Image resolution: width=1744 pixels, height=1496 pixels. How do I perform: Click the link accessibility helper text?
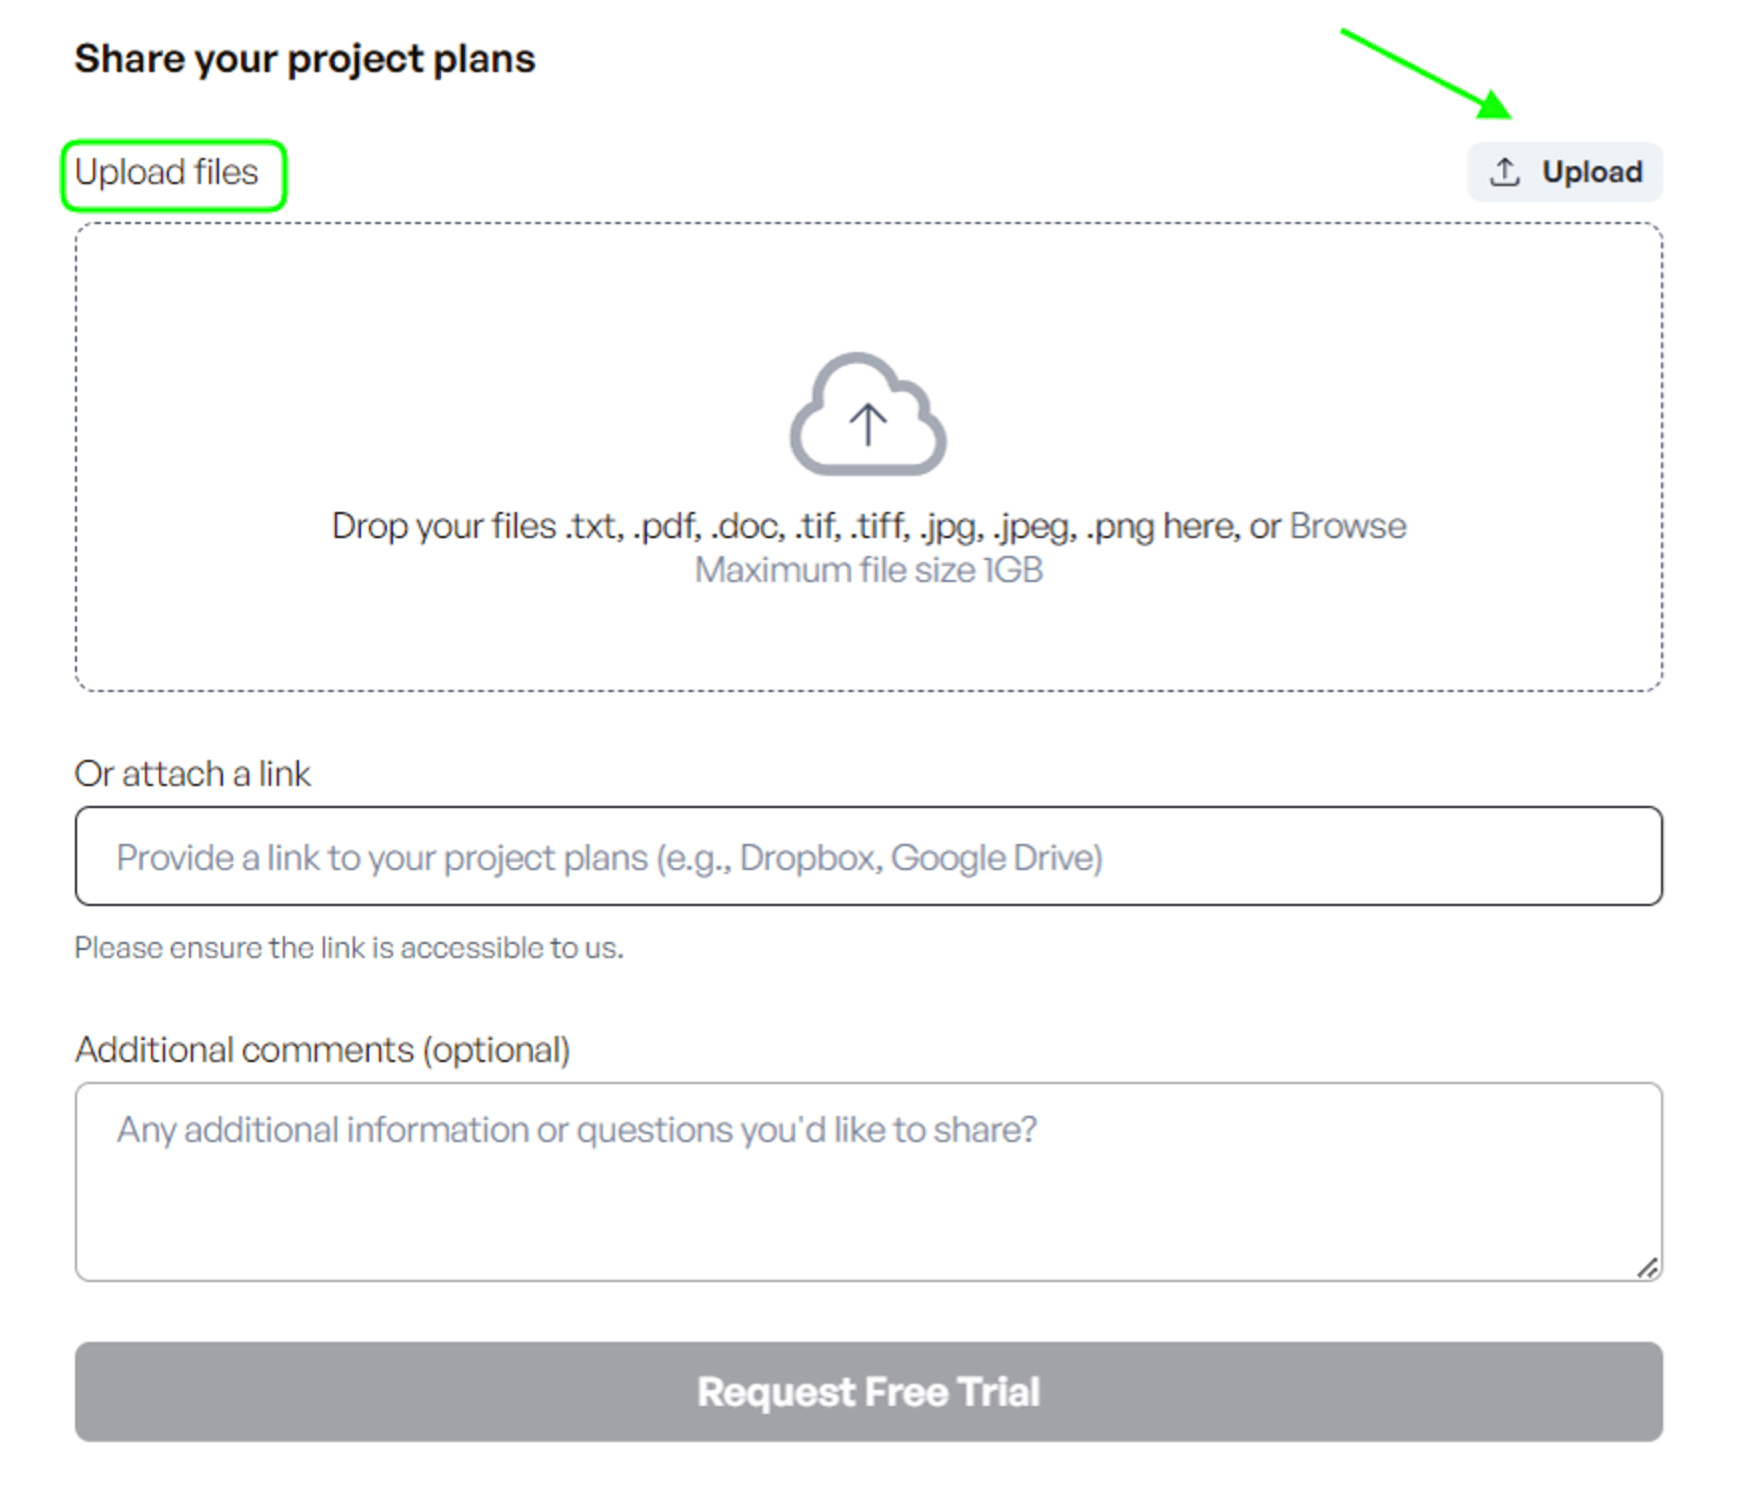[x=349, y=947]
